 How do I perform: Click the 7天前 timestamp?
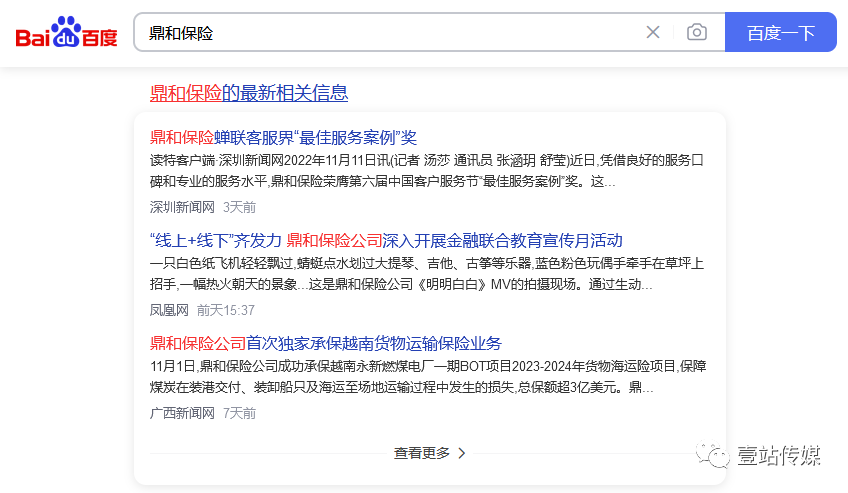coord(240,413)
